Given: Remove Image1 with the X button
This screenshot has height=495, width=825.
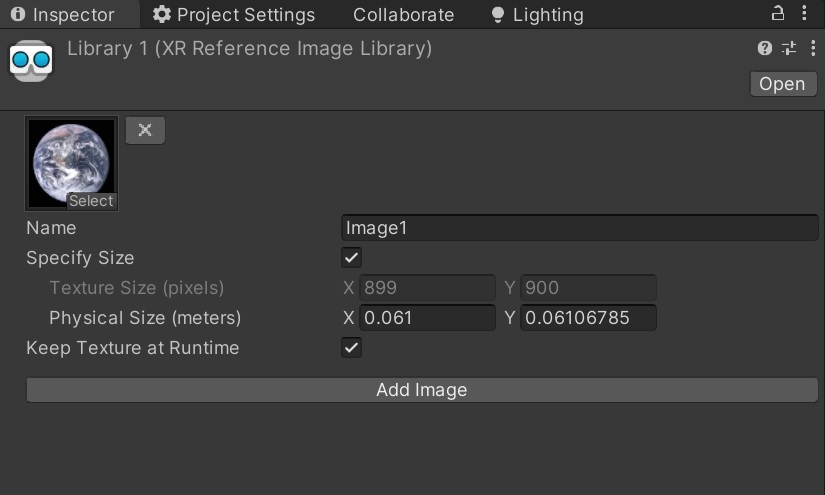Looking at the screenshot, I should pos(145,130).
